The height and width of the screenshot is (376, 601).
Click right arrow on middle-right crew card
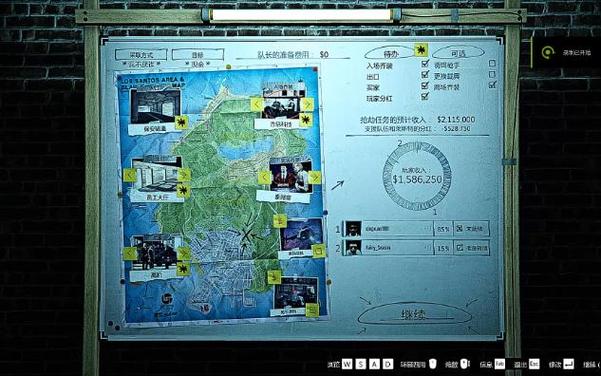click(x=315, y=177)
